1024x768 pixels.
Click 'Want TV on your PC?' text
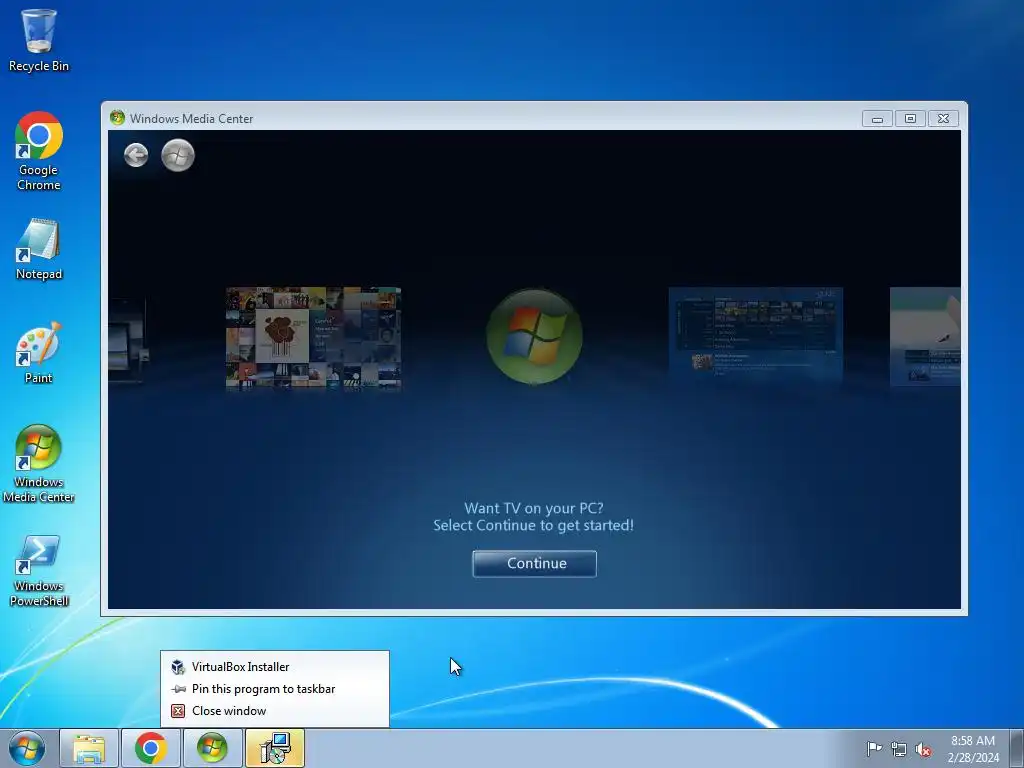[x=534, y=508]
